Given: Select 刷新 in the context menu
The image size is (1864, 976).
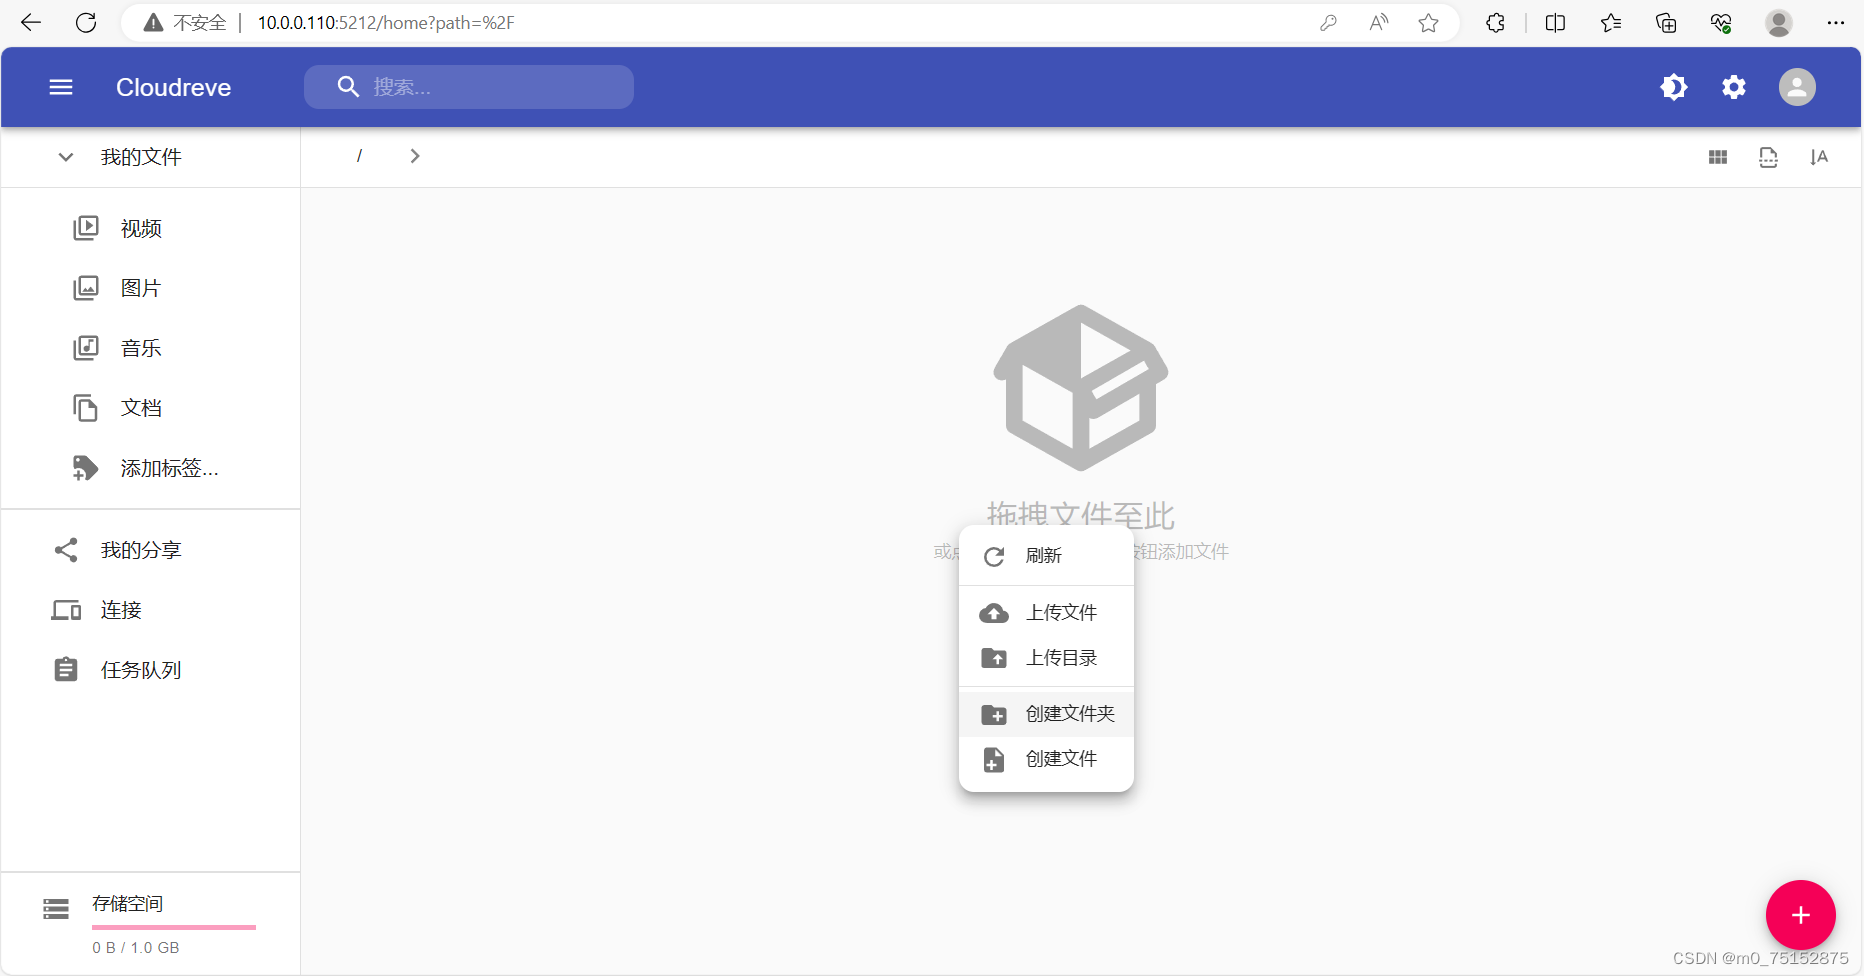Looking at the screenshot, I should (1046, 557).
